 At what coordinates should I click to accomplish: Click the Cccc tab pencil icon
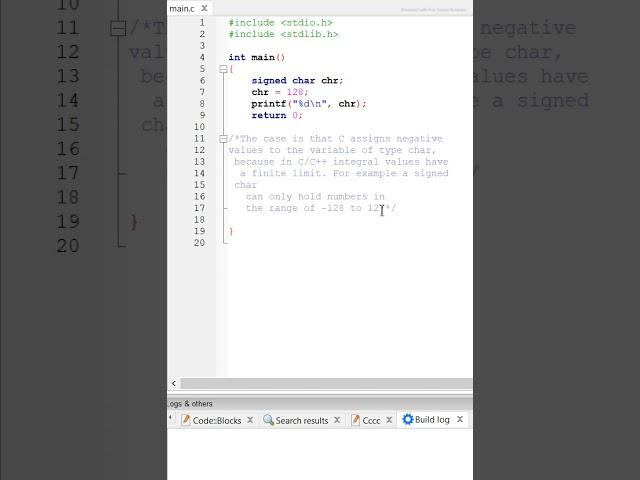coord(355,420)
